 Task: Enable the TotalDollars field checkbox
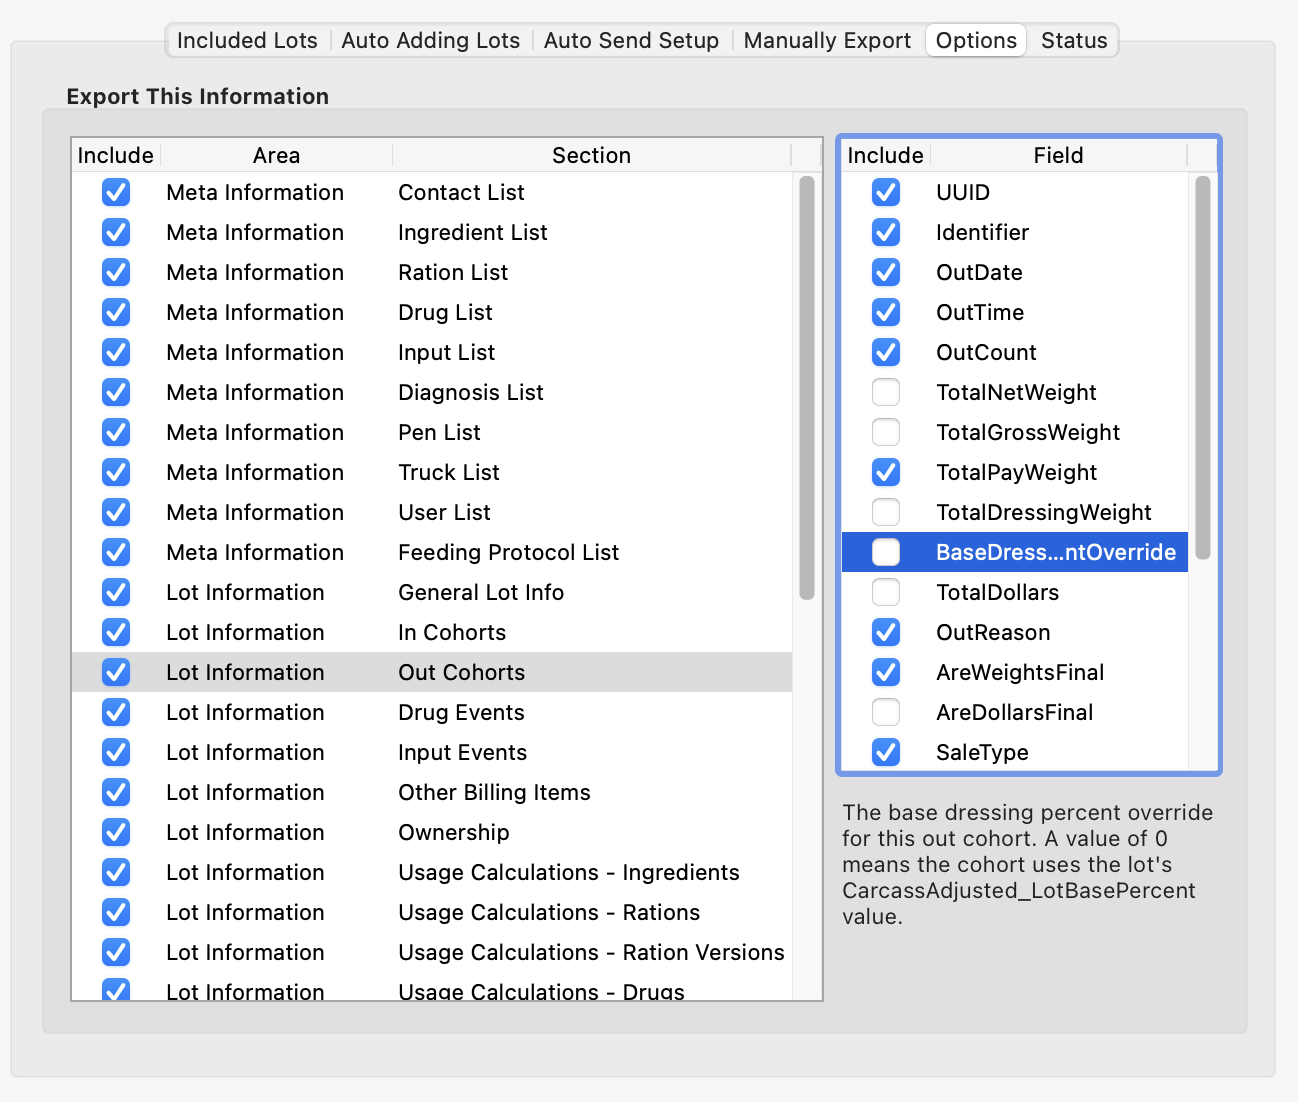(886, 592)
